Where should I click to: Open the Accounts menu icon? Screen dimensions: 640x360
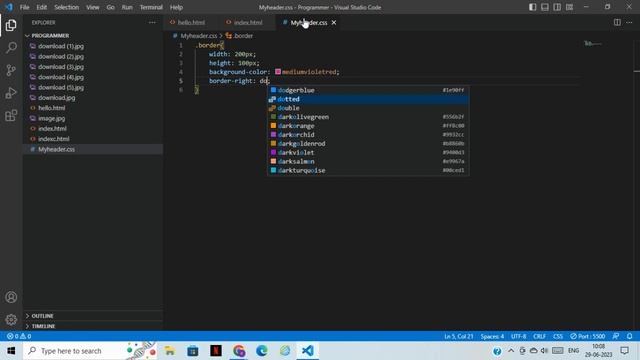pos(11,297)
